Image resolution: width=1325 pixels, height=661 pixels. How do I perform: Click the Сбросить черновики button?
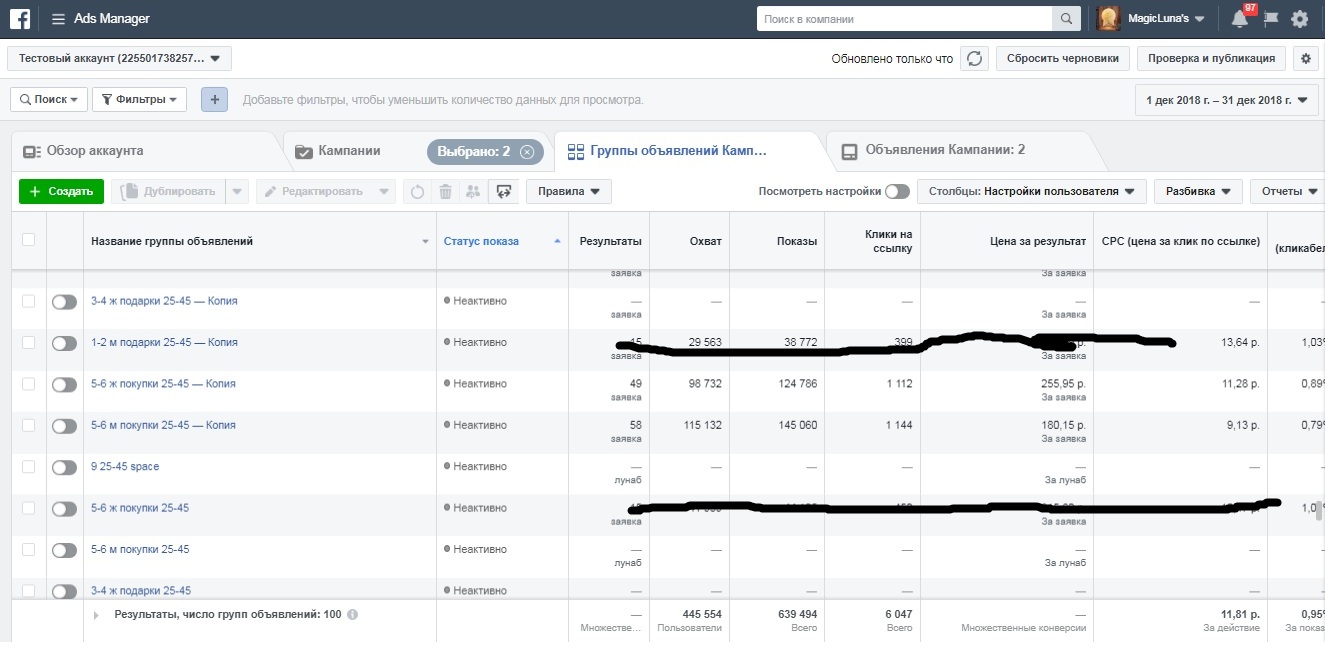pyautogui.click(x=1063, y=59)
